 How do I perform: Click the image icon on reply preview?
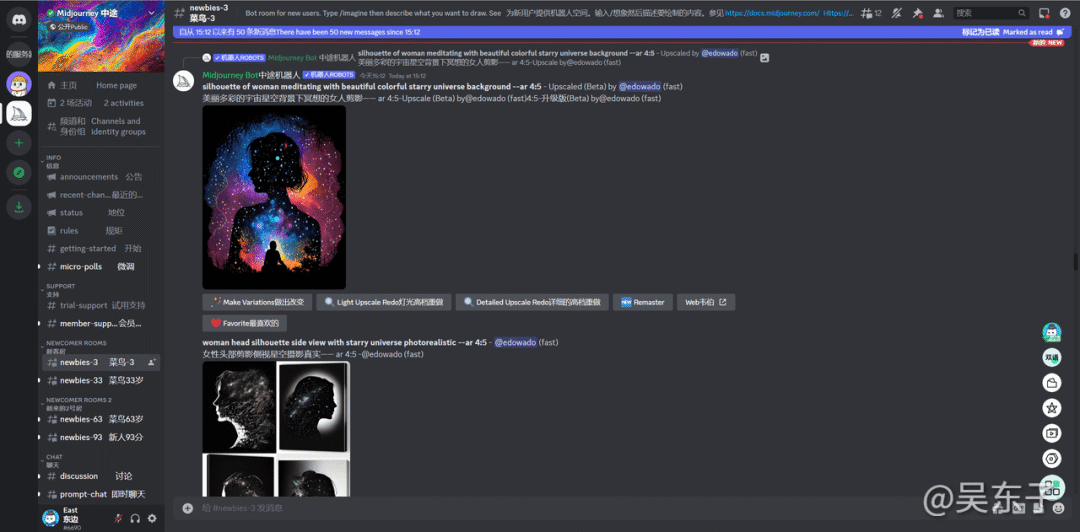click(x=764, y=58)
